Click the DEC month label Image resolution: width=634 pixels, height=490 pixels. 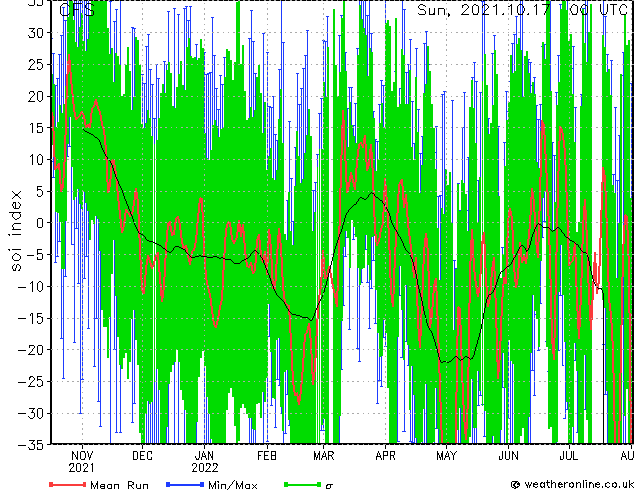pyautogui.click(x=143, y=456)
